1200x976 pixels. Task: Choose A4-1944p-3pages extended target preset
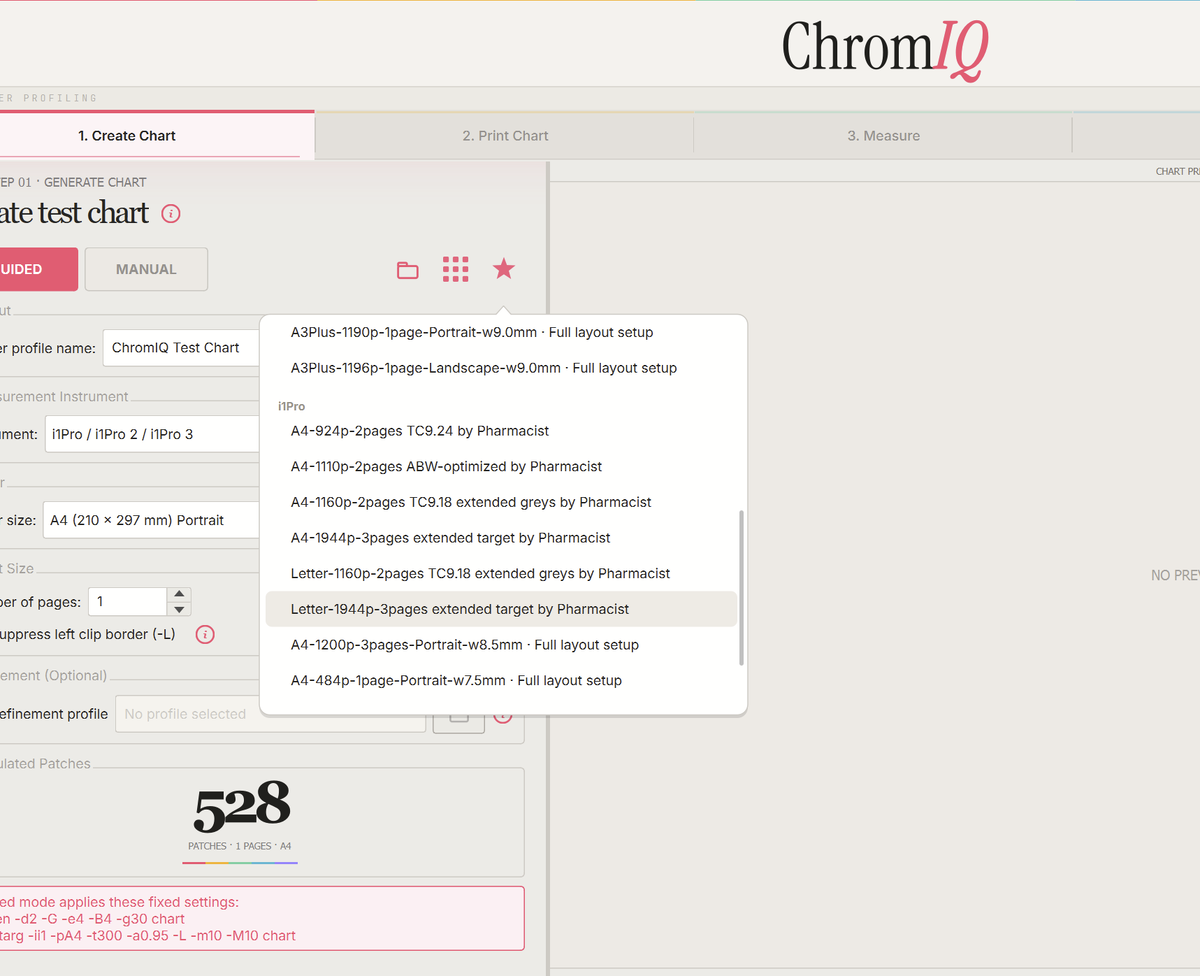point(501,538)
